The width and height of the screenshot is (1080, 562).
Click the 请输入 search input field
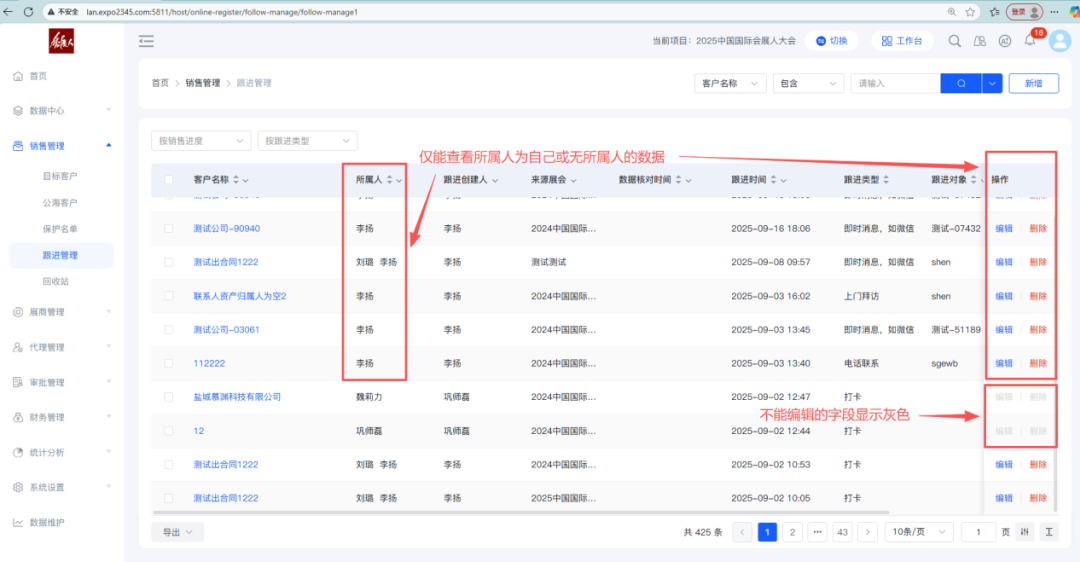pos(894,83)
